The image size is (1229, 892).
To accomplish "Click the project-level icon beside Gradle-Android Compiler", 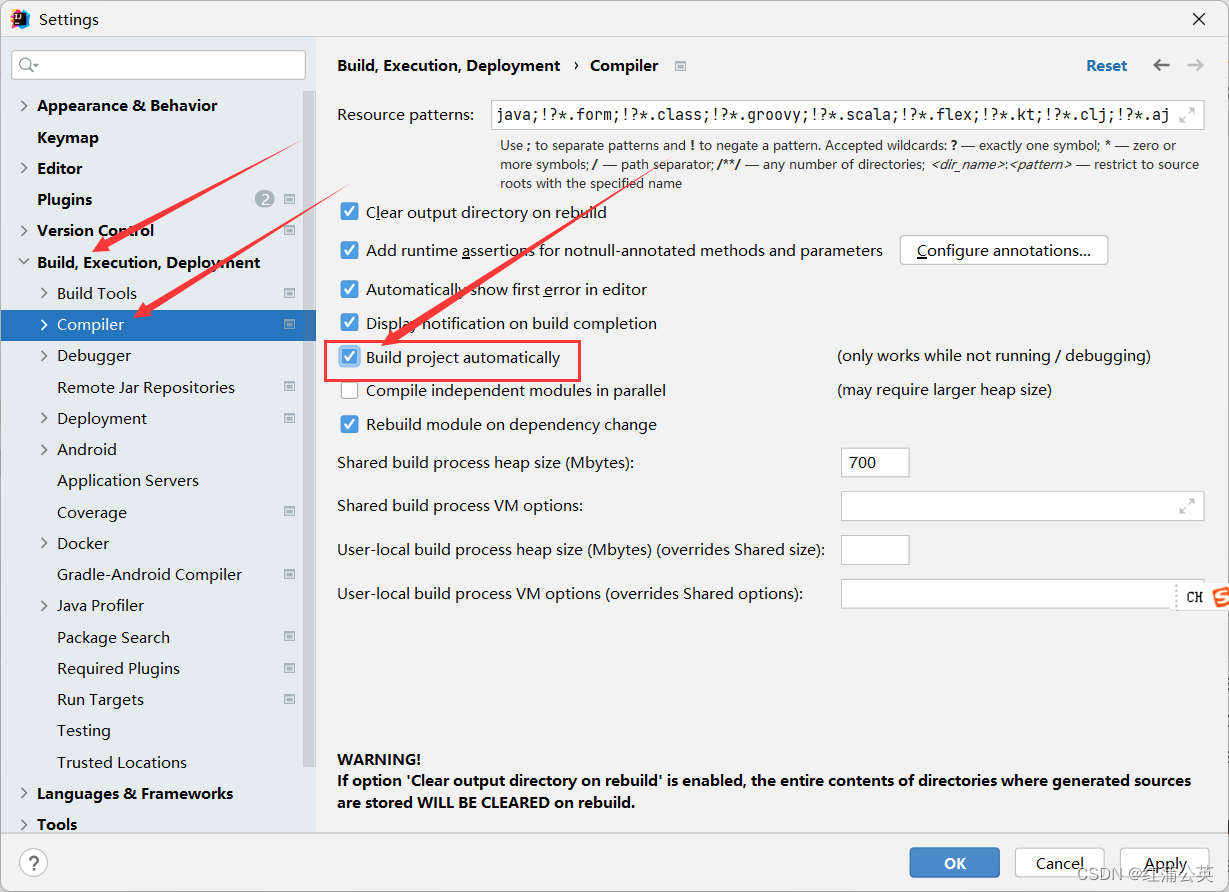I will coord(289,574).
